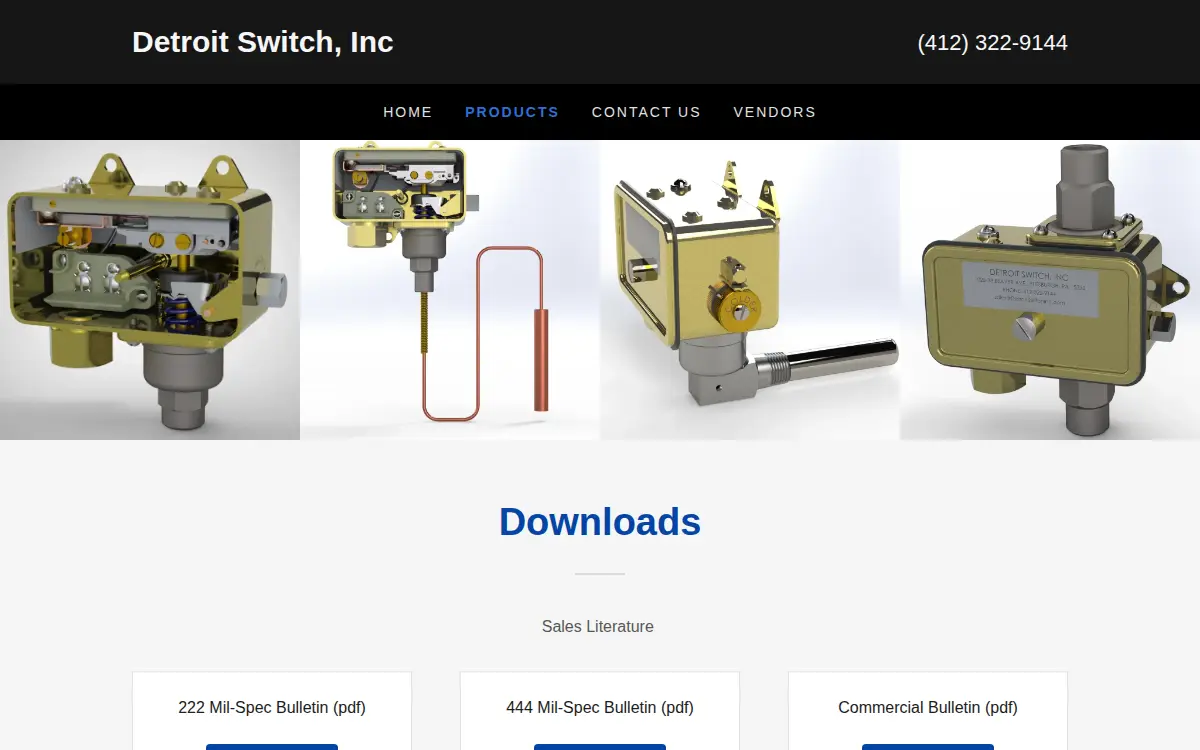Click the (412) 322-9144 phone number
Image resolution: width=1200 pixels, height=750 pixels.
992,43
